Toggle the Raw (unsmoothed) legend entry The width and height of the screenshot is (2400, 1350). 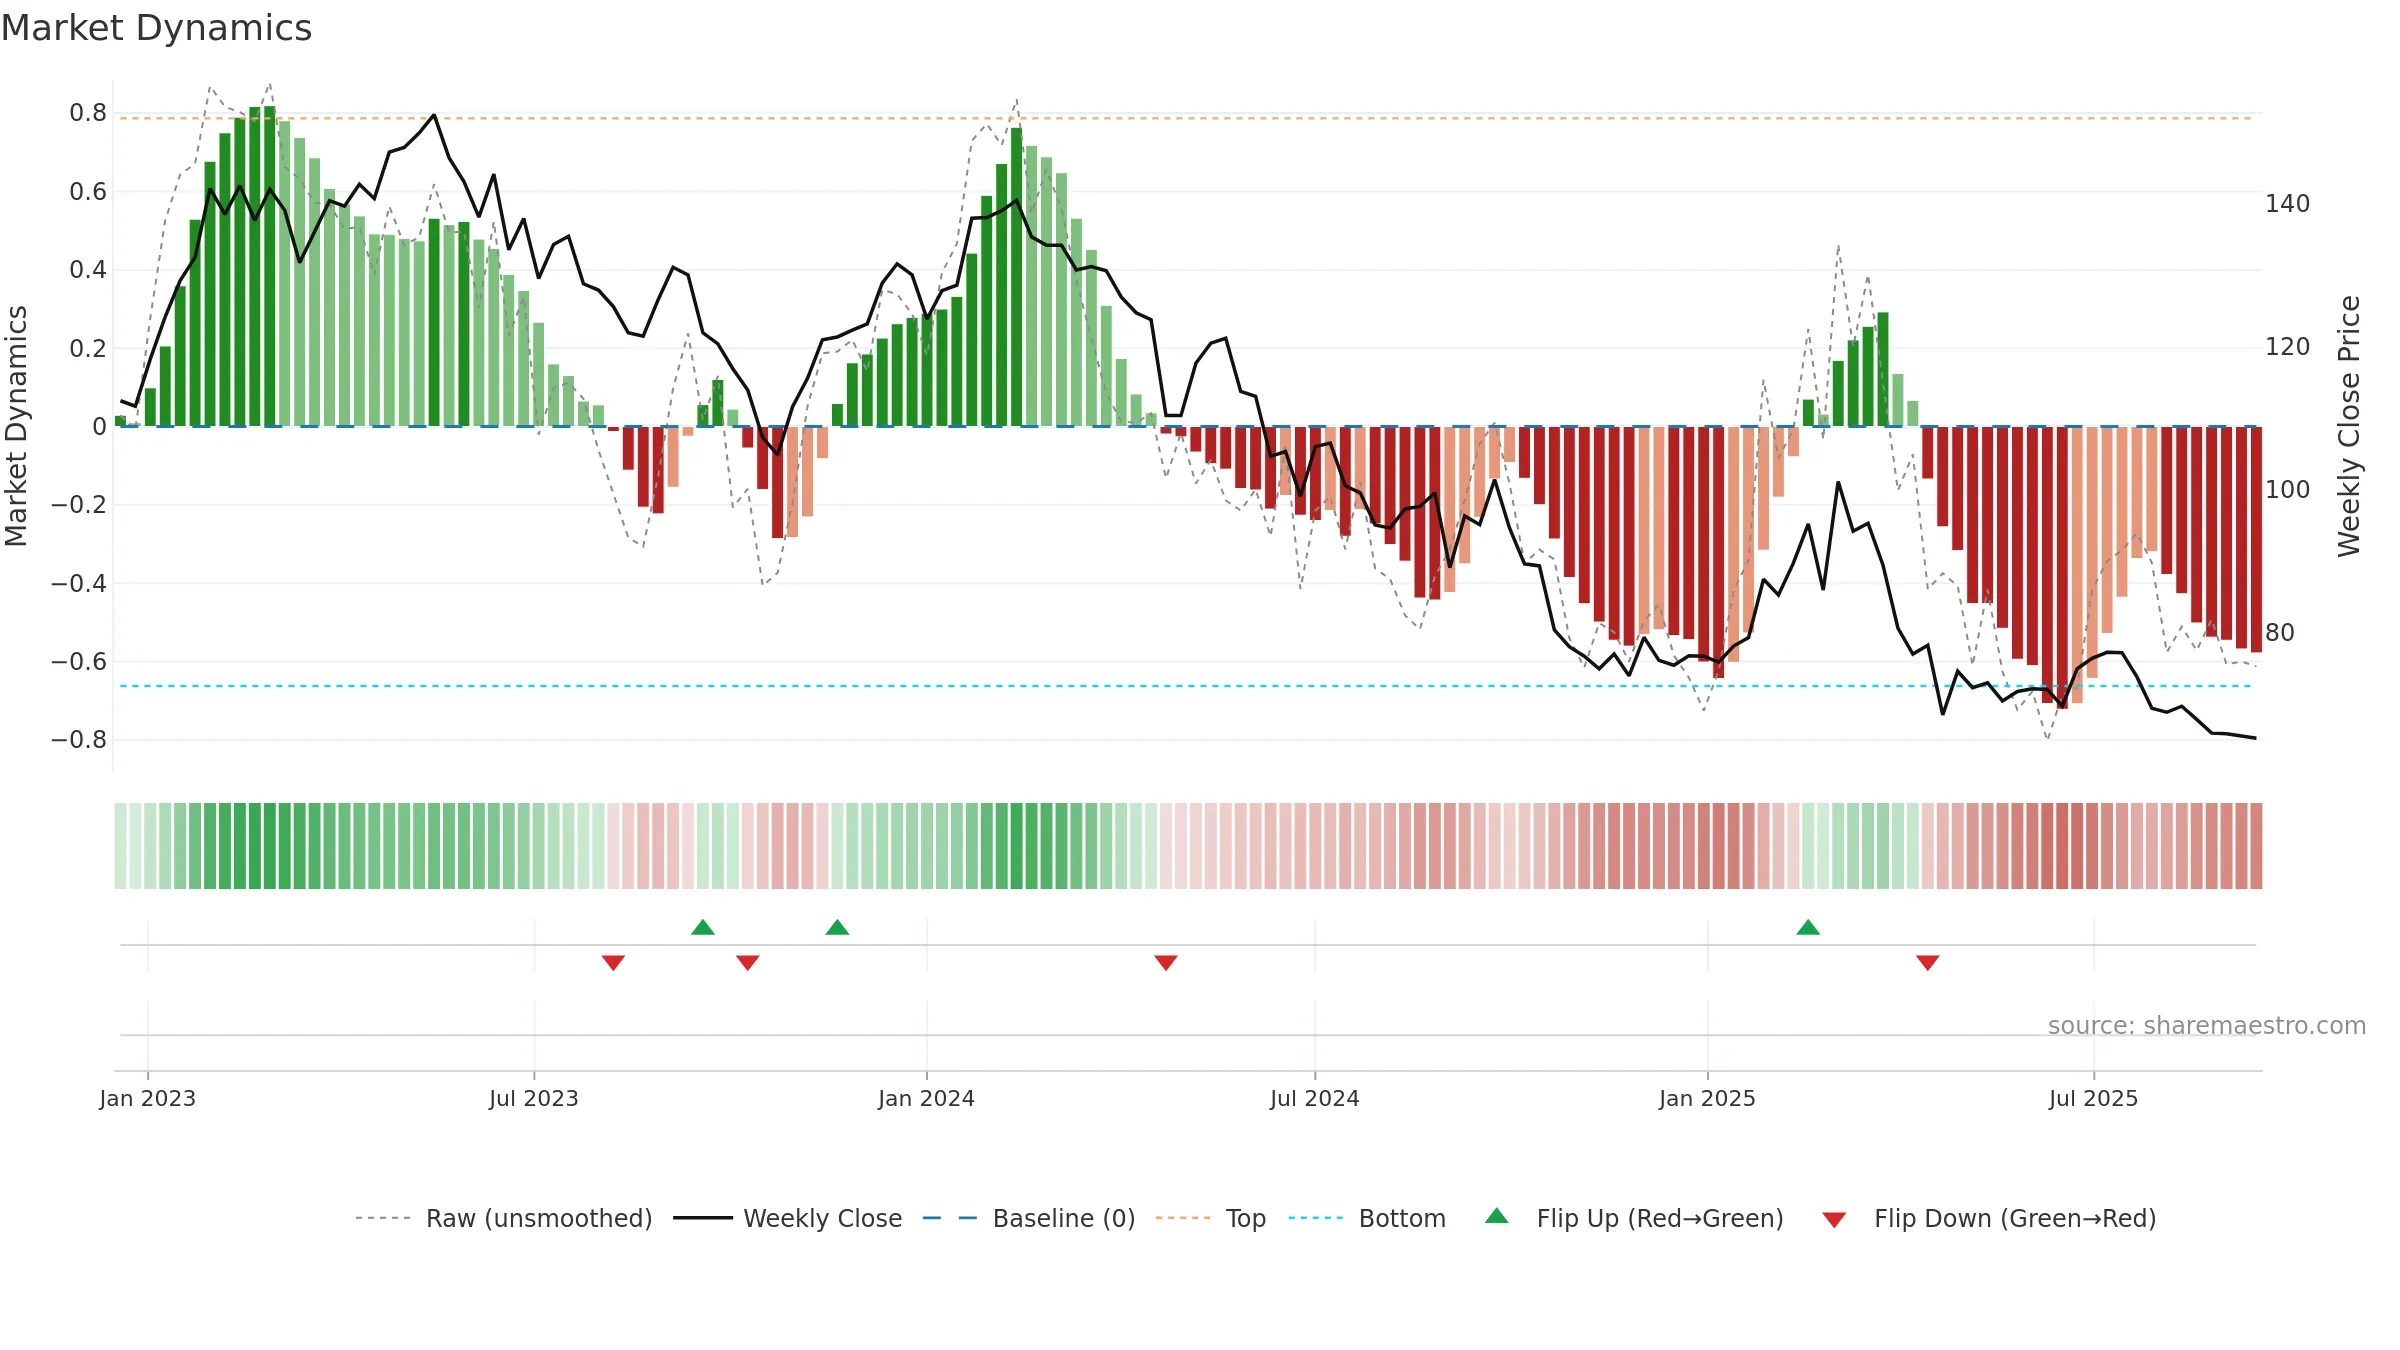click(x=503, y=1218)
